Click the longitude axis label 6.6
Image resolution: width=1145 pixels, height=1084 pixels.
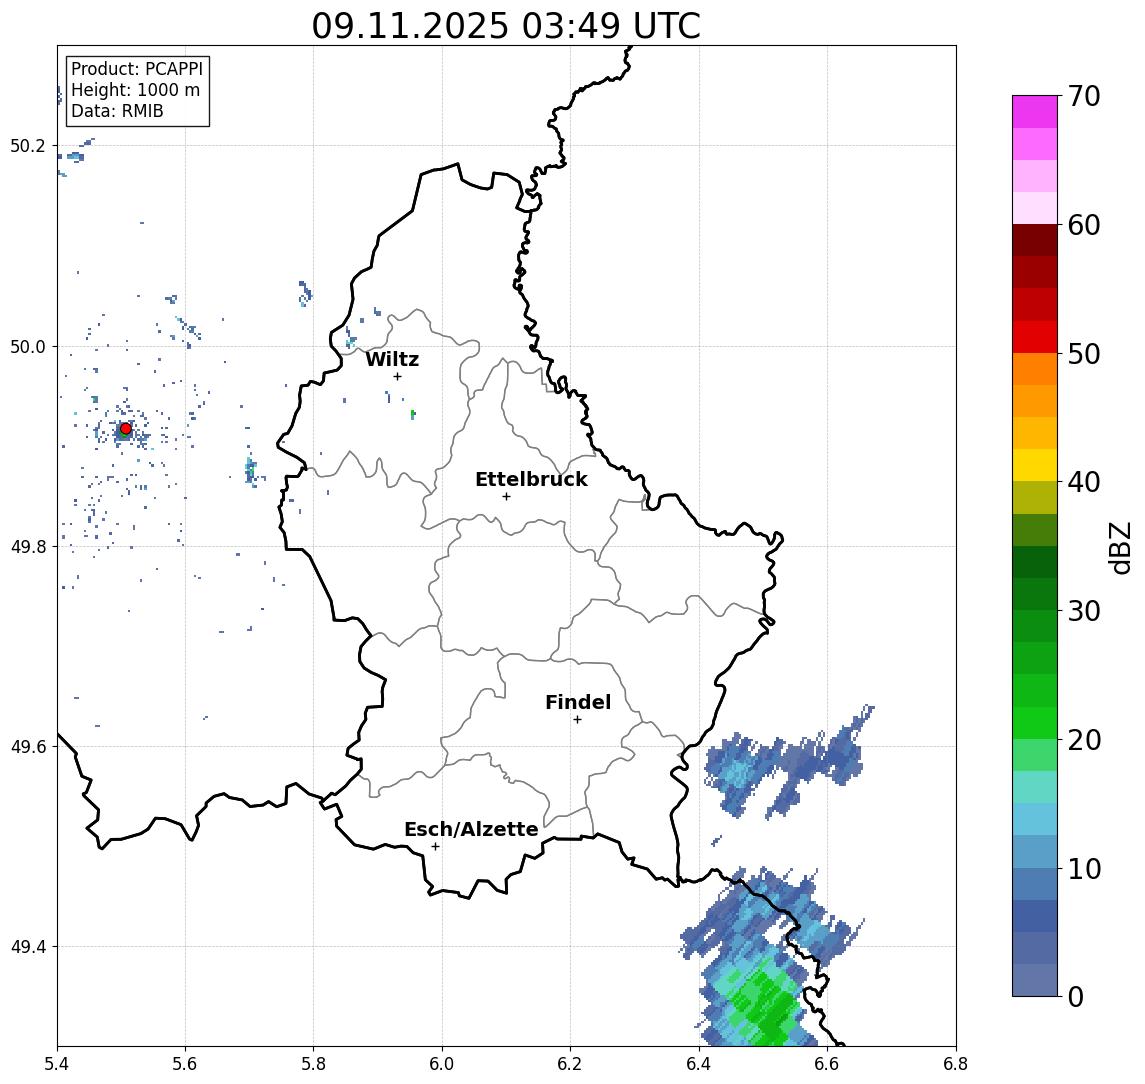click(827, 1064)
